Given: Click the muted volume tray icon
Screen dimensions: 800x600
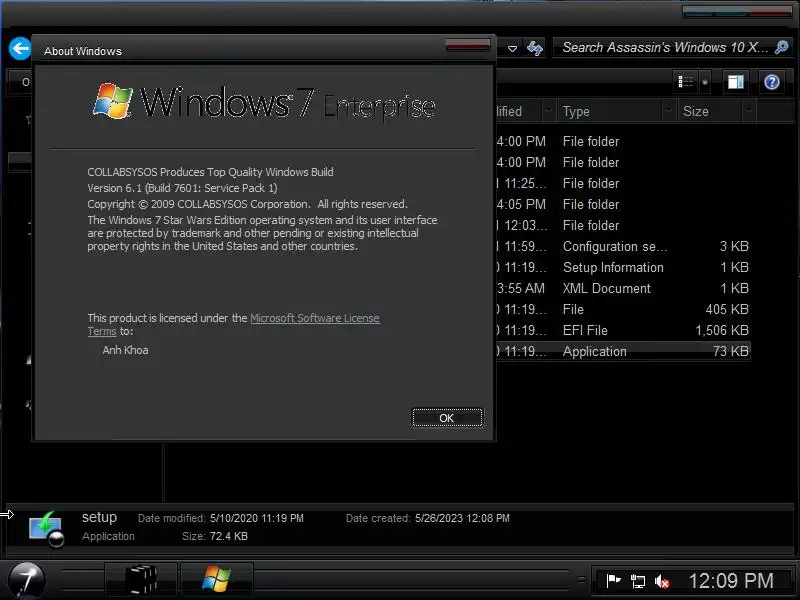Looking at the screenshot, I should tap(662, 581).
